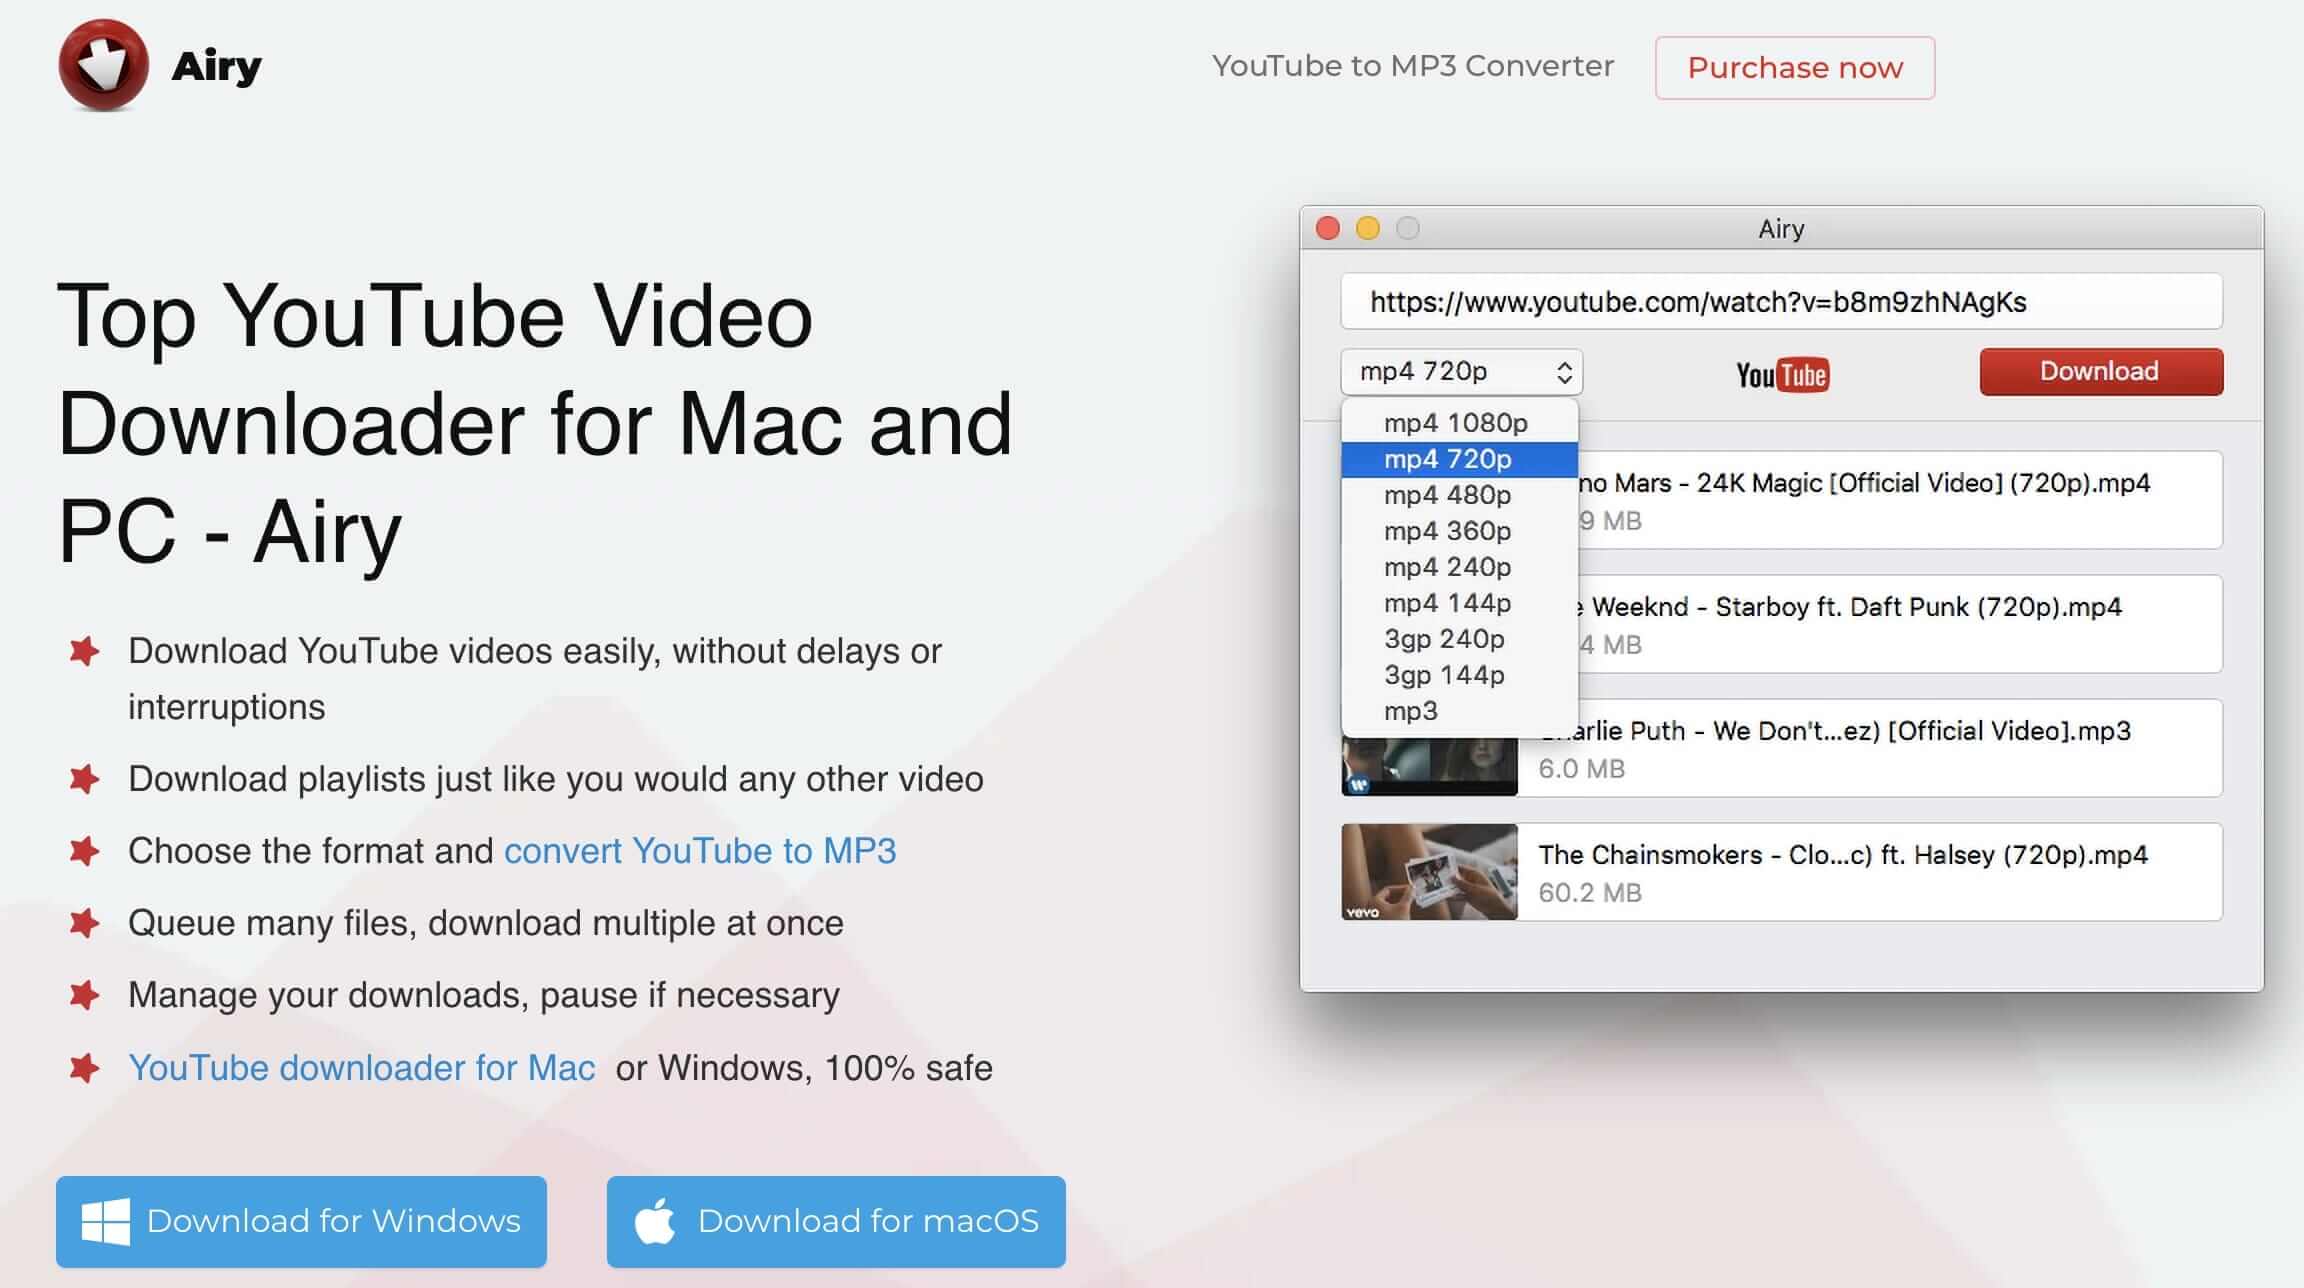Select mp4 1080p from format list
Viewport: 2304px width, 1288px height.
click(x=1455, y=423)
